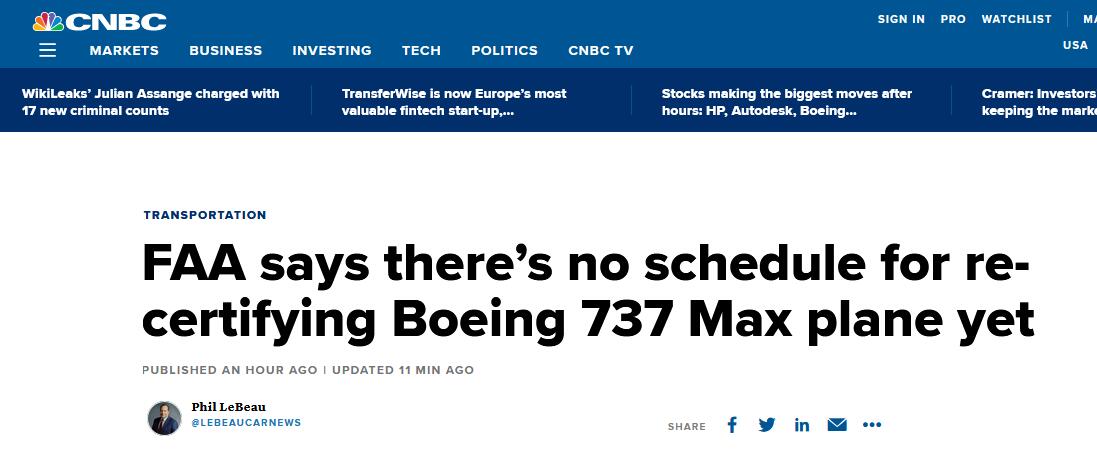
Task: Share article on Twitter
Action: [x=767, y=425]
